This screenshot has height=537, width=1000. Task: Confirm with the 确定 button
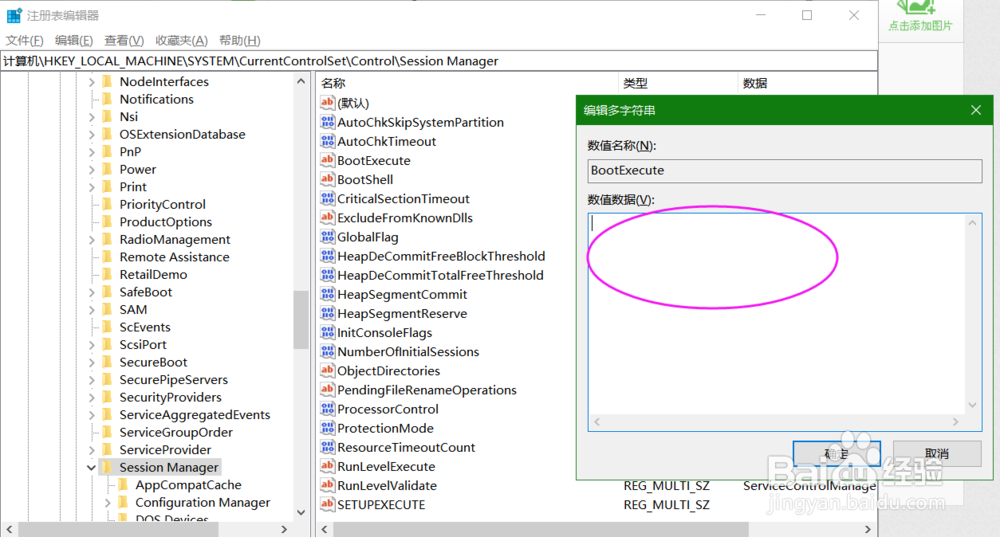click(837, 453)
